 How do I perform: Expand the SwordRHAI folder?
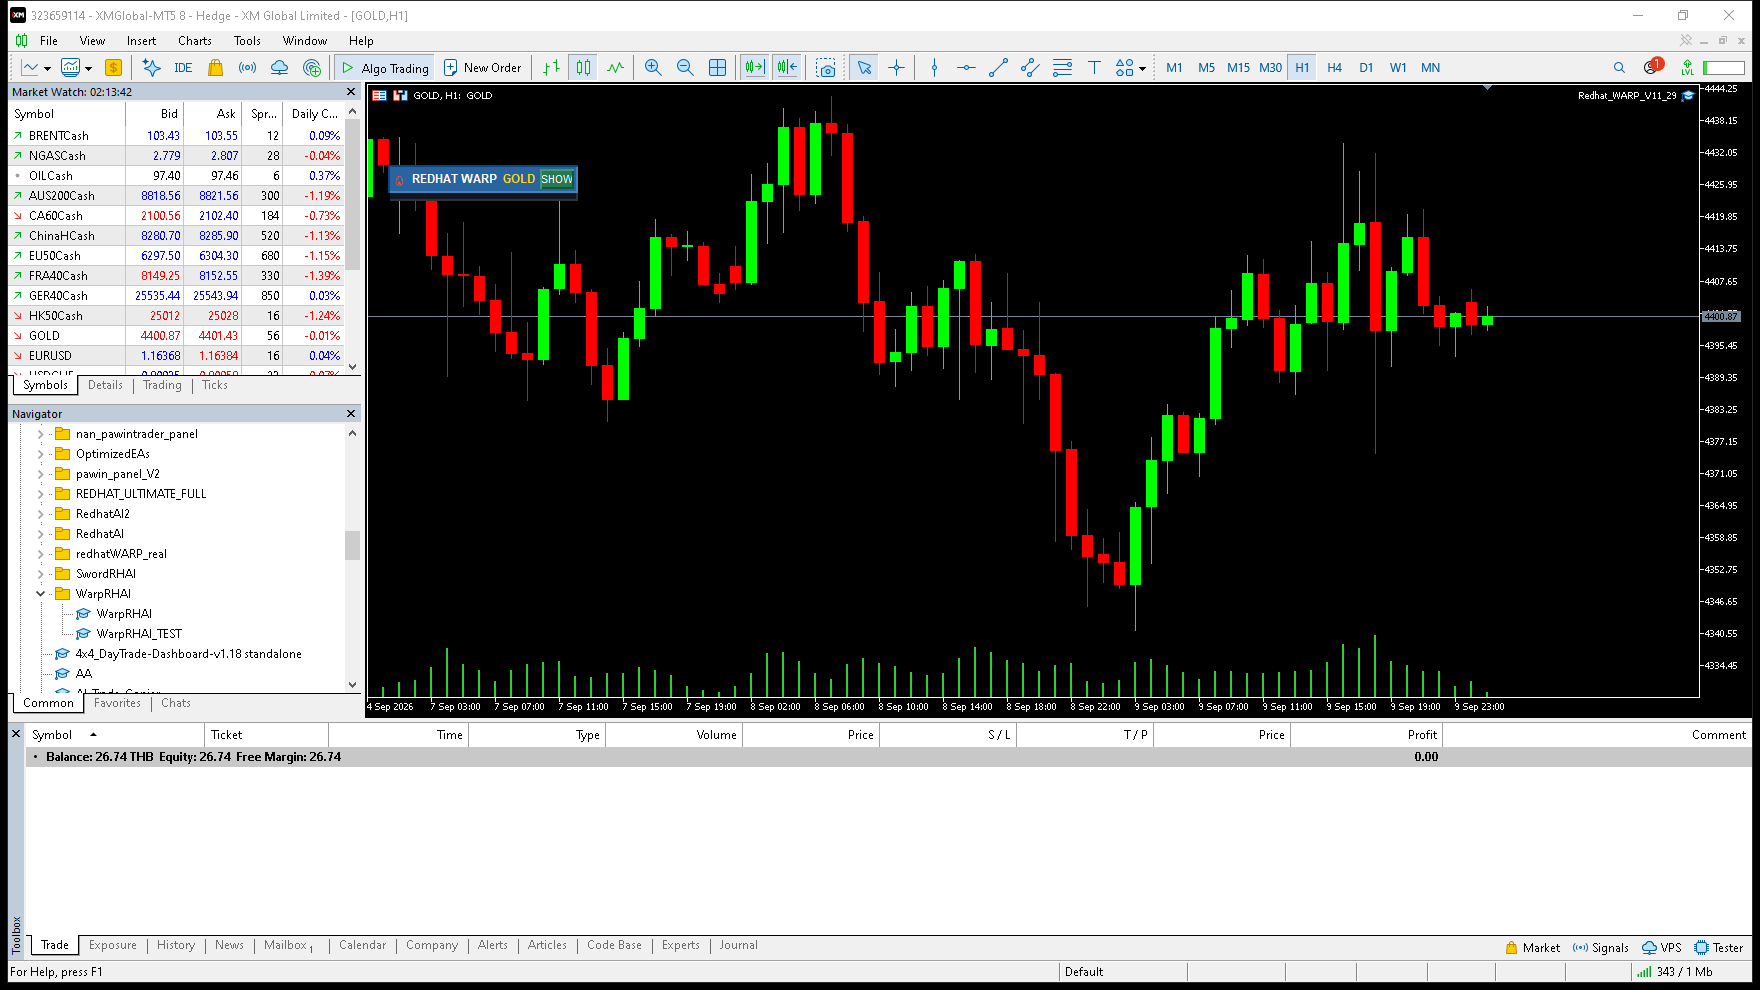tap(41, 574)
